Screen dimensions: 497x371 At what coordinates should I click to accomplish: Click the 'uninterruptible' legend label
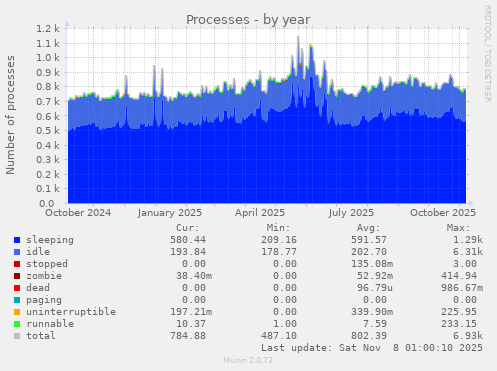pos(71,312)
